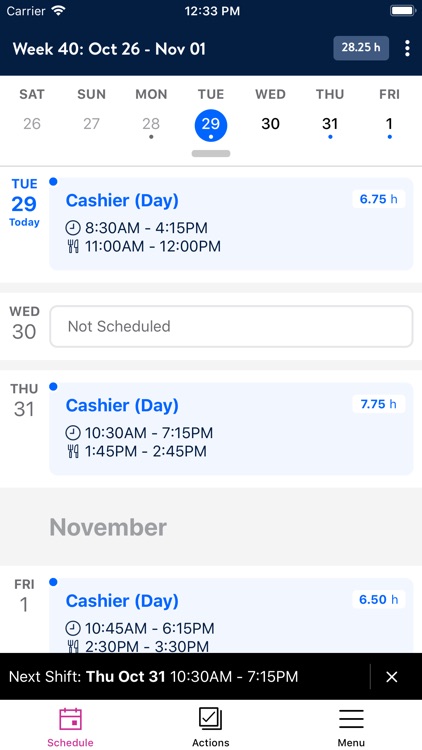The width and height of the screenshot is (422, 750).
Task: Click the clock icon on Thursday's shift
Action: [73, 433]
